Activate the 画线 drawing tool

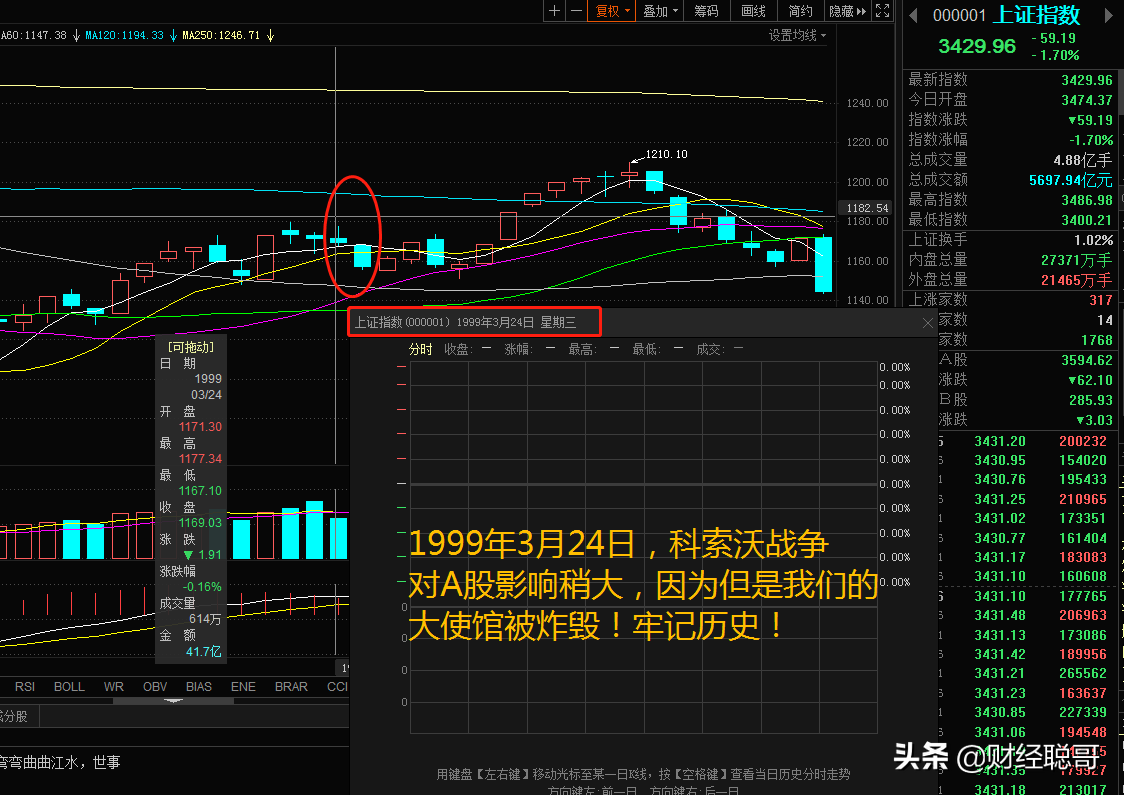(753, 11)
